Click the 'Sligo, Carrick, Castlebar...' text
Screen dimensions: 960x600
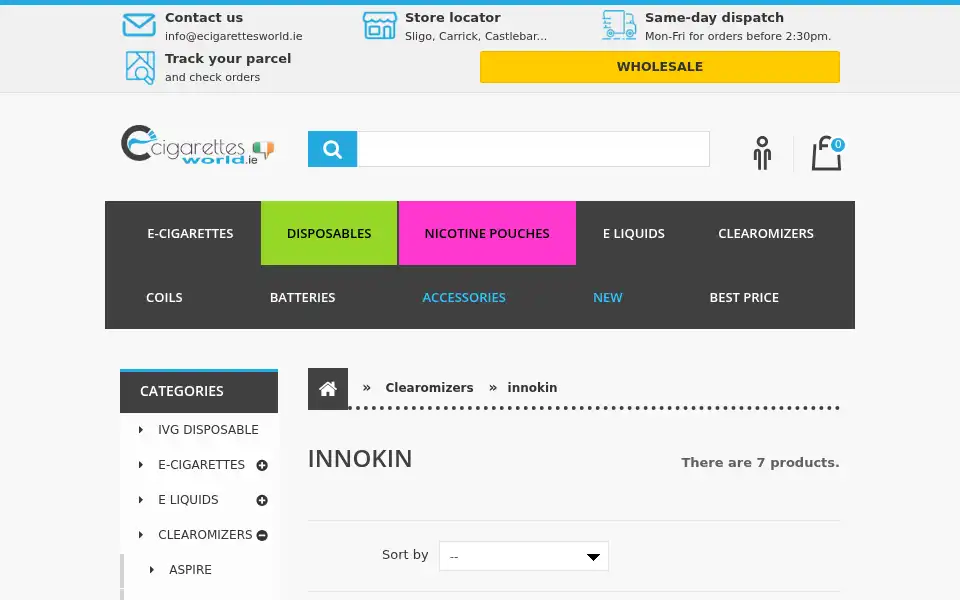pos(476,36)
